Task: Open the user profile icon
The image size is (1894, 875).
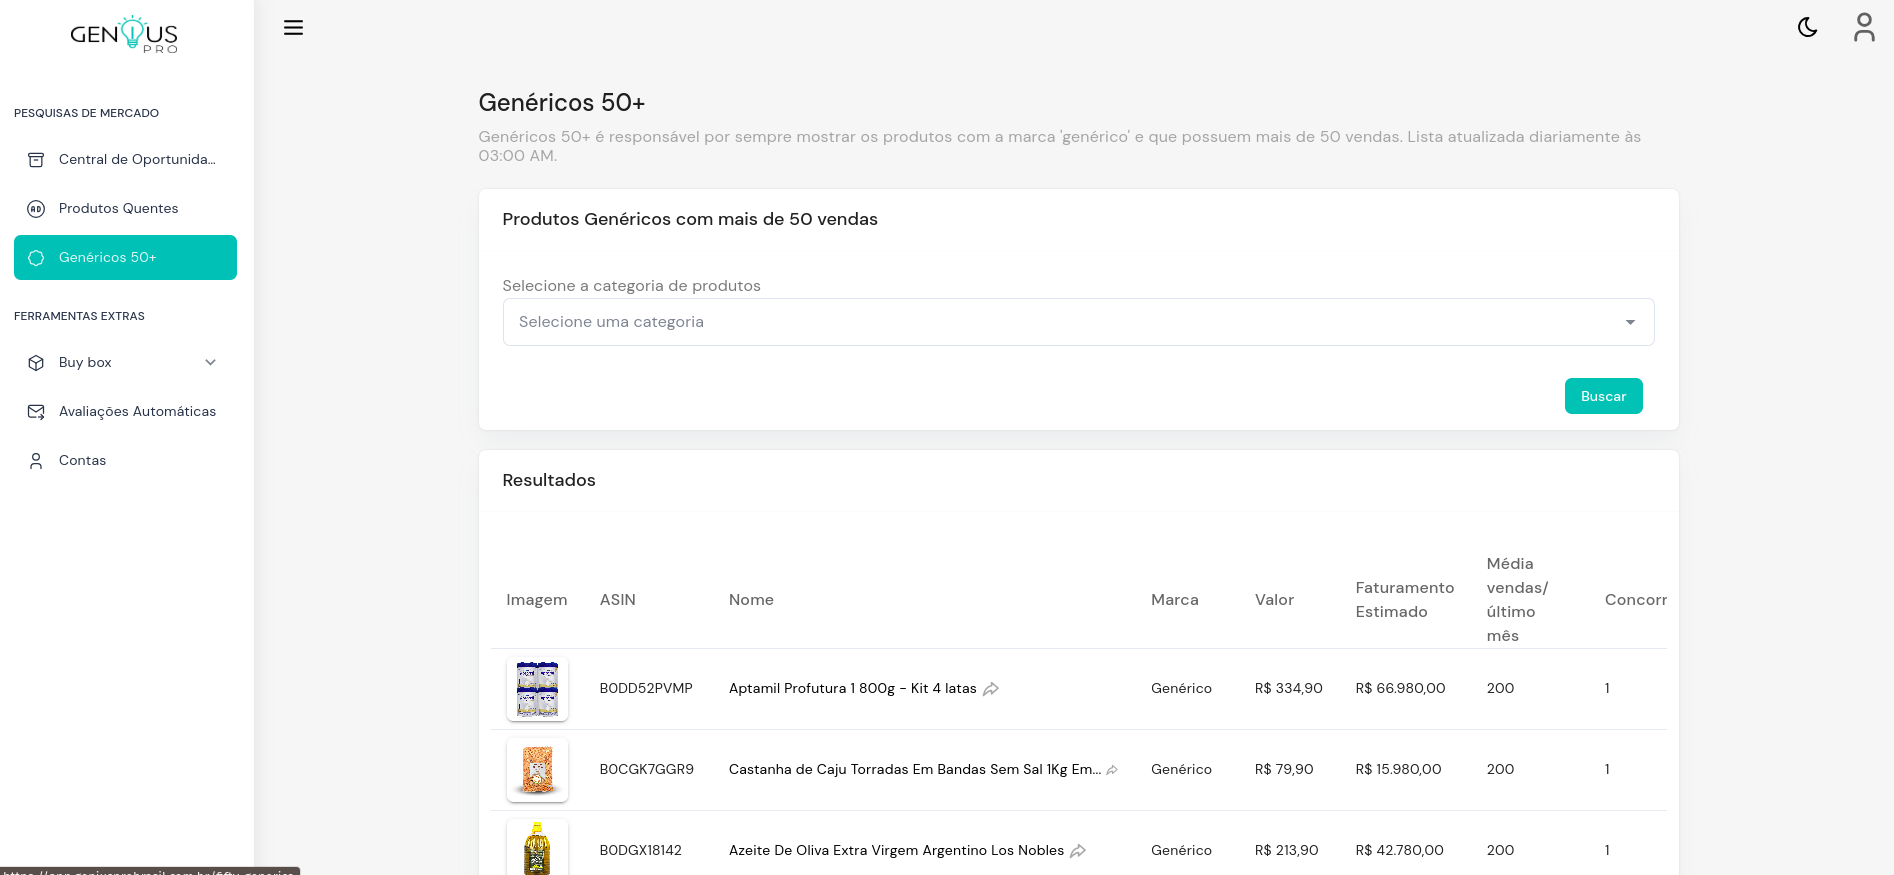Action: (x=1864, y=27)
